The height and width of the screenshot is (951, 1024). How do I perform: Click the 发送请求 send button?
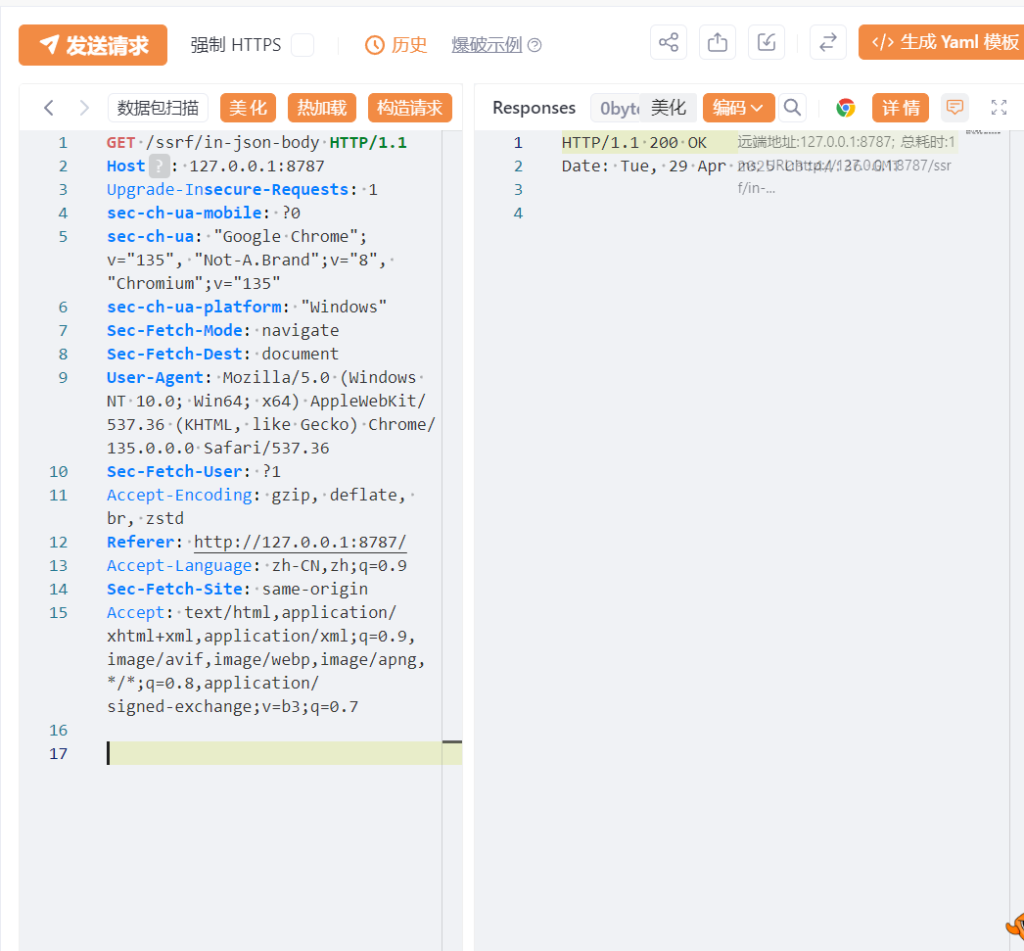(93, 45)
